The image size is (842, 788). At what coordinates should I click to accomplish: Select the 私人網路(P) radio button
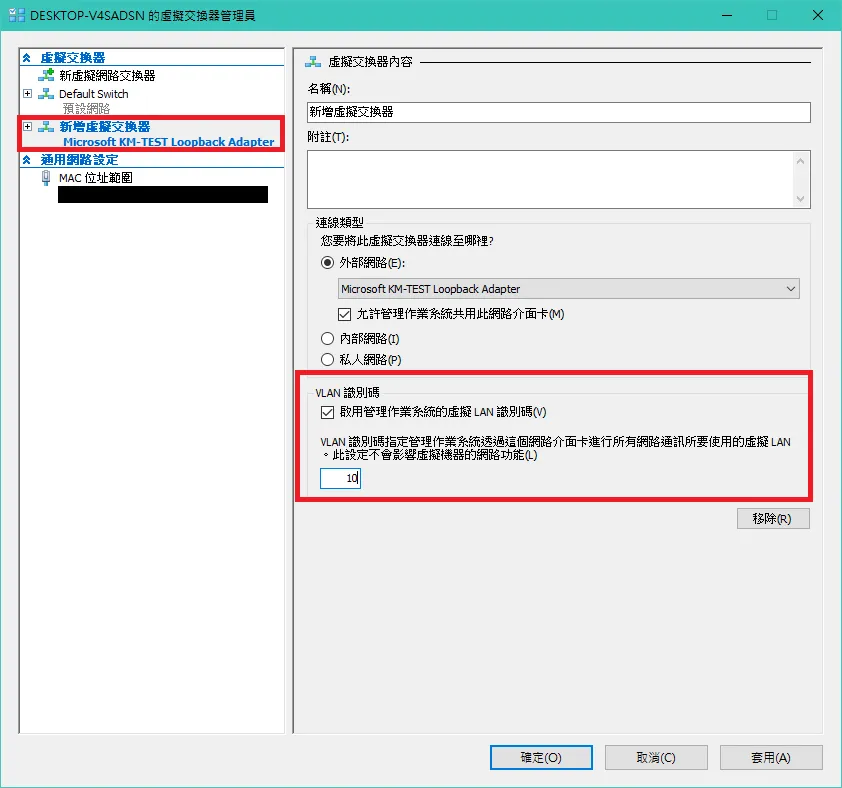click(327, 359)
